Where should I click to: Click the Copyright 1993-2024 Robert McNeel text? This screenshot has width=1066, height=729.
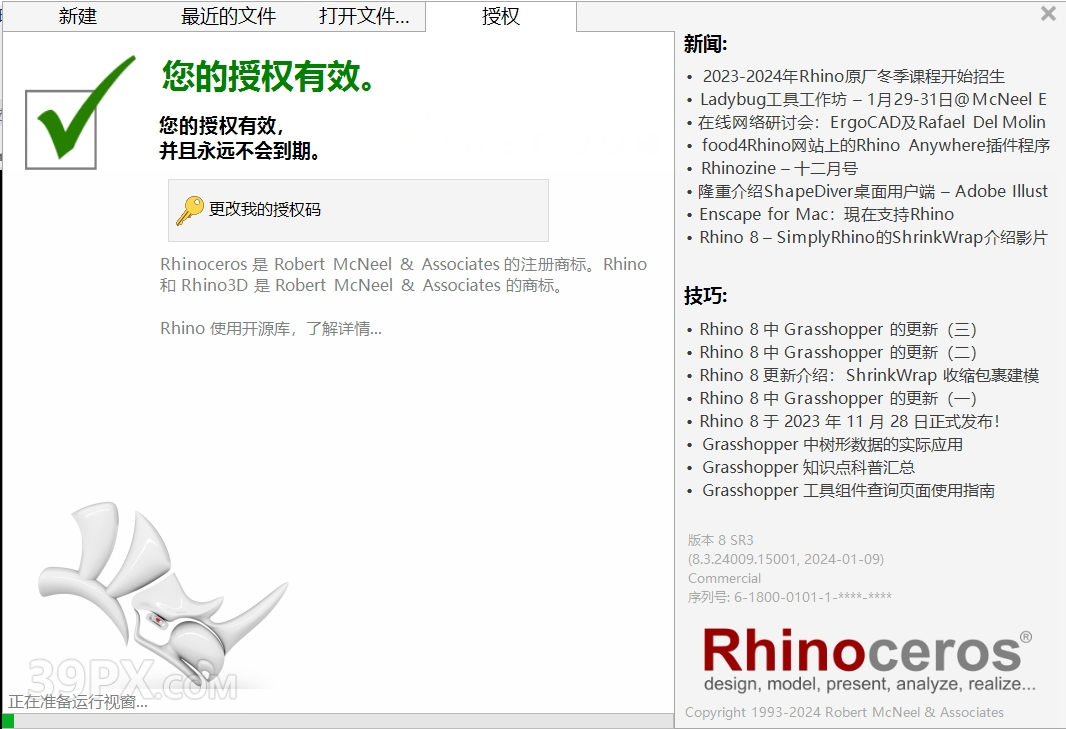click(844, 712)
